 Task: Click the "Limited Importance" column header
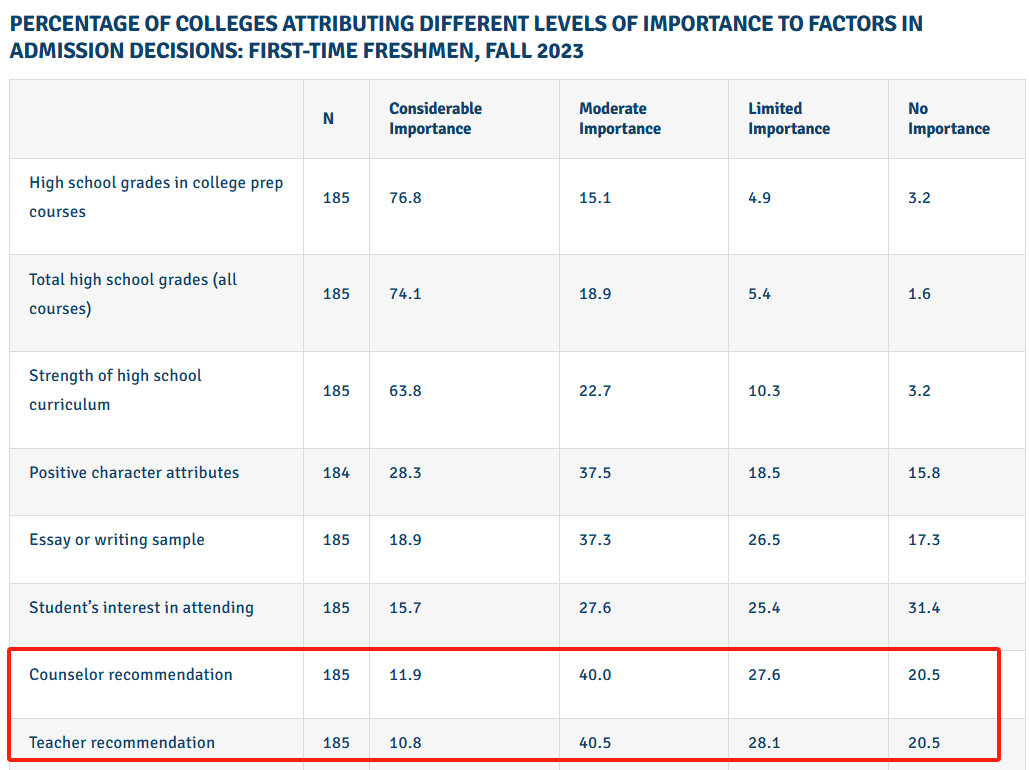(788, 118)
